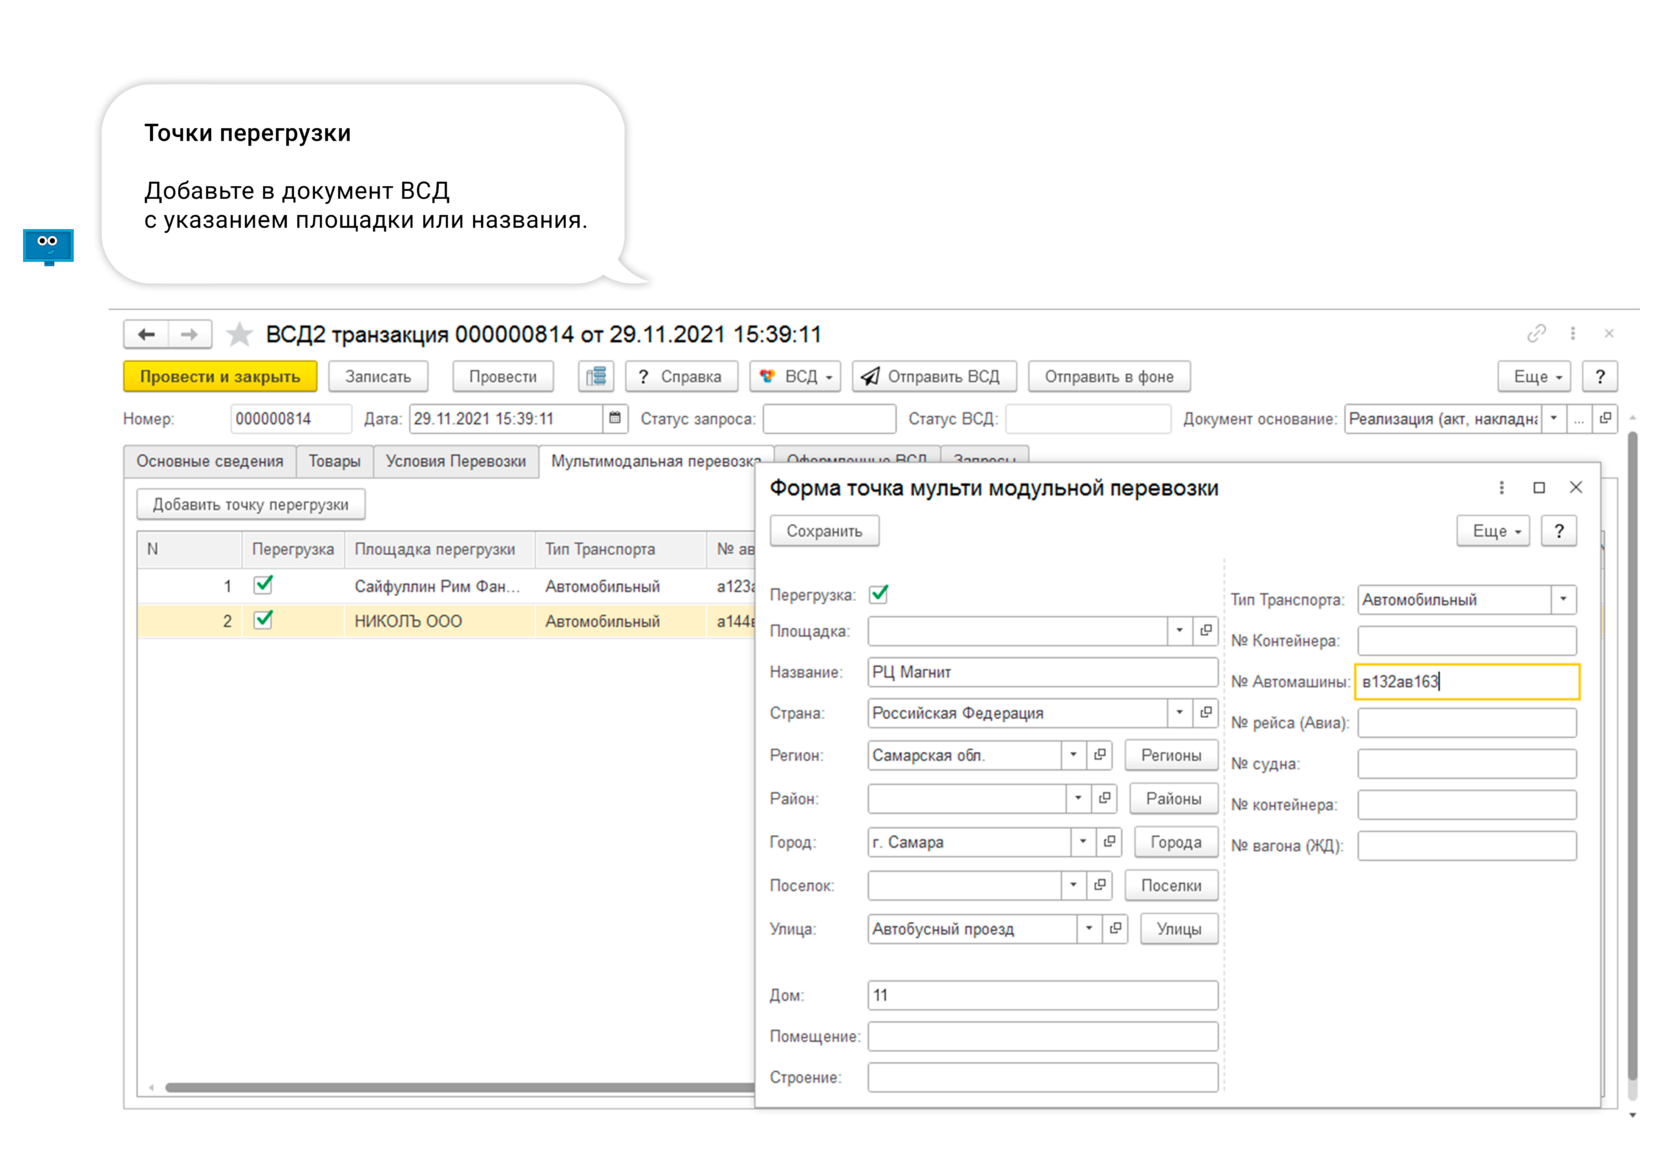This screenshot has width=1680, height=1161.
Task: Click Отправить в фоне button
Action: point(1109,376)
